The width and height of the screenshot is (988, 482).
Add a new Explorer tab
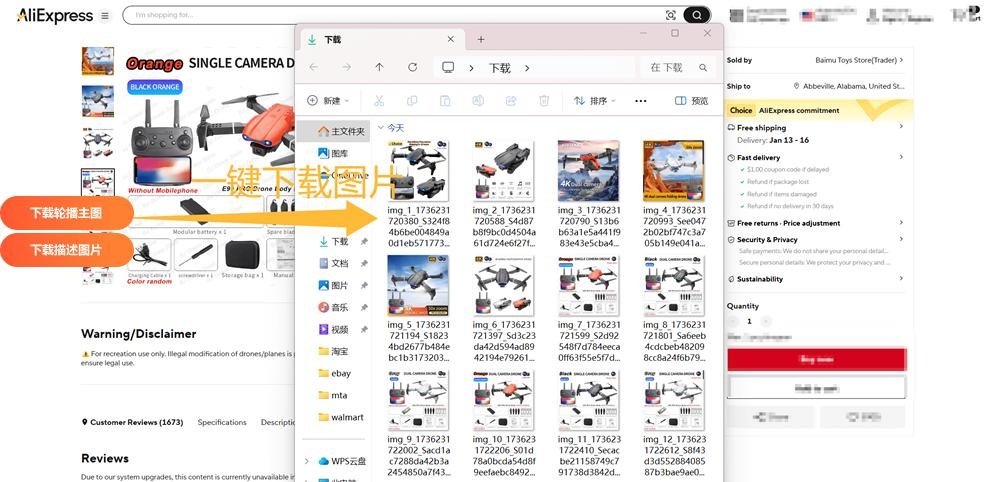[481, 40]
